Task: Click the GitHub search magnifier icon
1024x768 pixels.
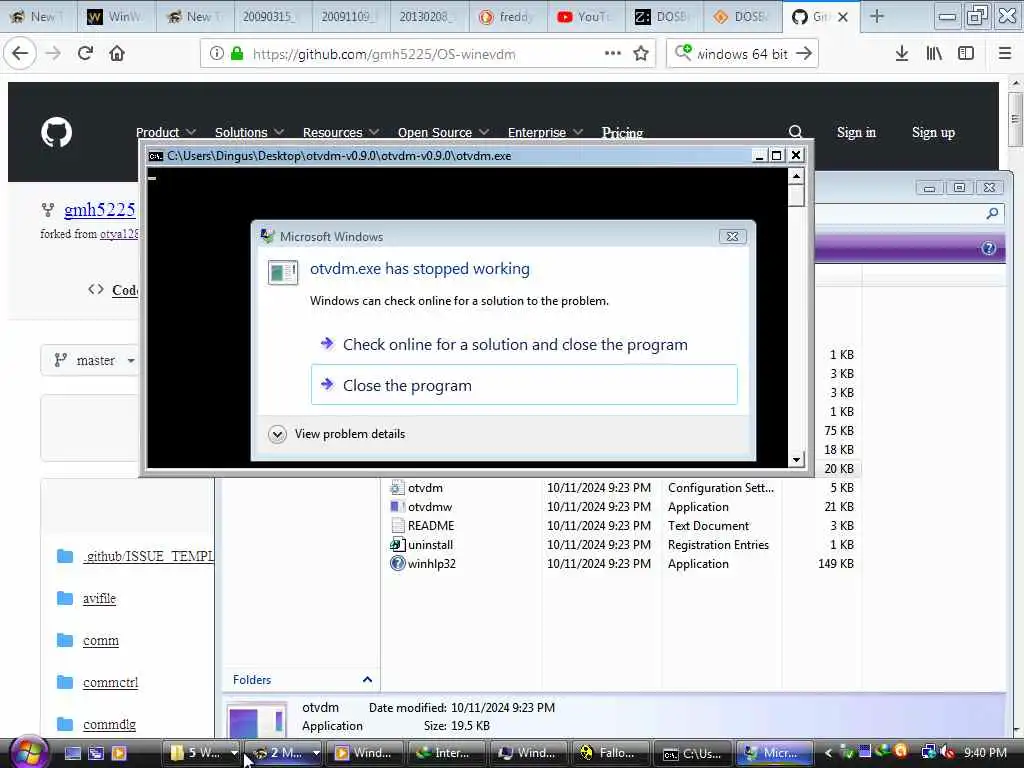Action: tap(795, 132)
